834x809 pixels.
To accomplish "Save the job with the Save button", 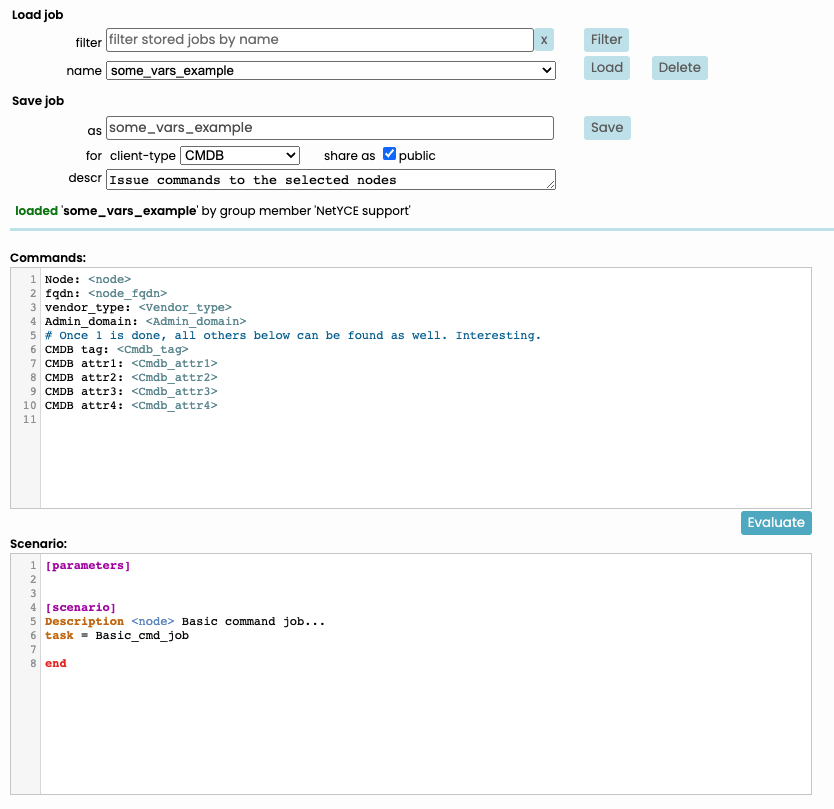I will (606, 128).
